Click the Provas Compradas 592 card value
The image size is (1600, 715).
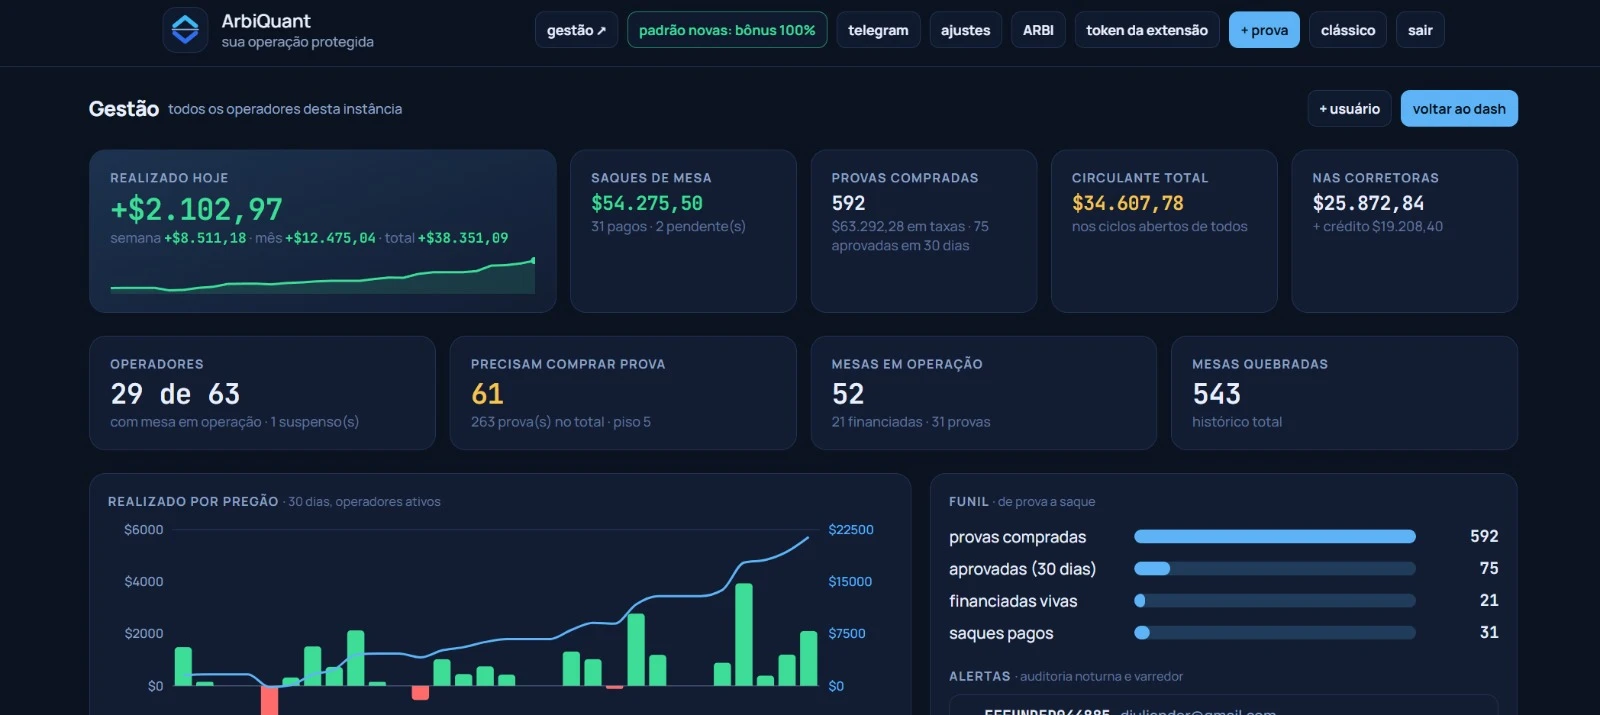point(848,203)
